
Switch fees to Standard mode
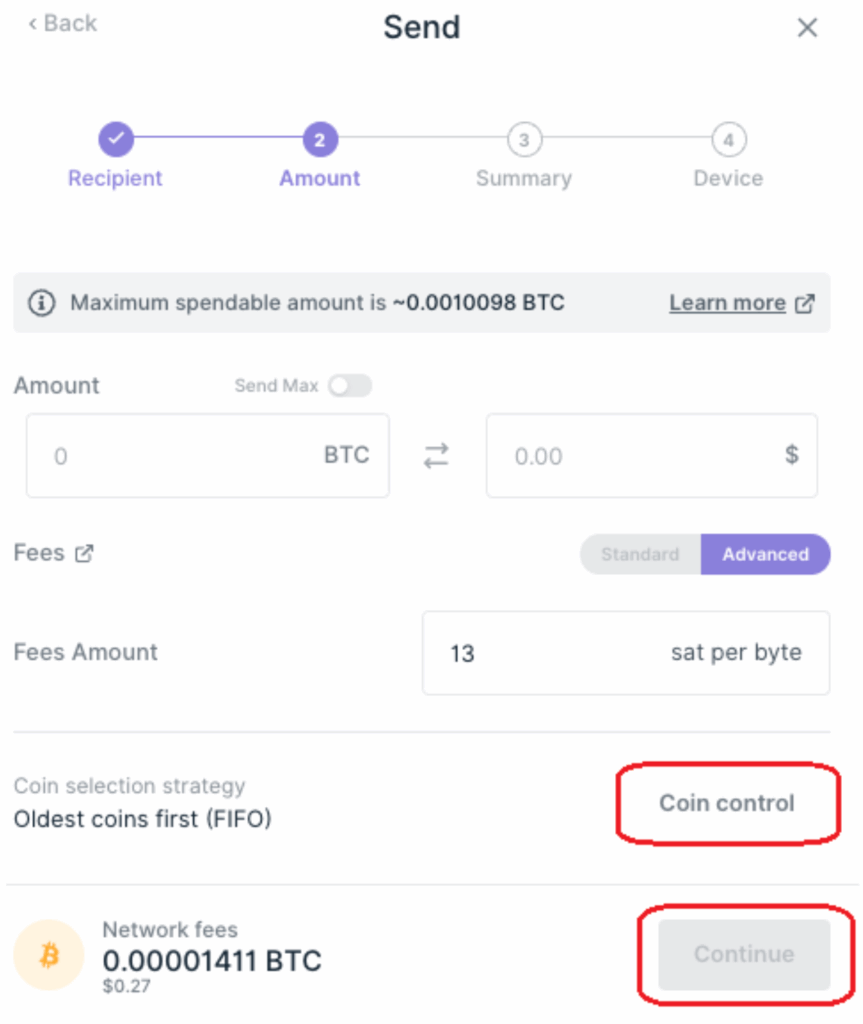(639, 554)
